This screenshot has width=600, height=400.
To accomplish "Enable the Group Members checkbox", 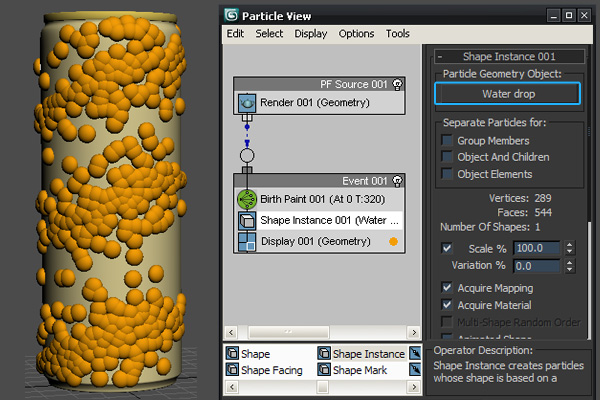I will click(448, 141).
